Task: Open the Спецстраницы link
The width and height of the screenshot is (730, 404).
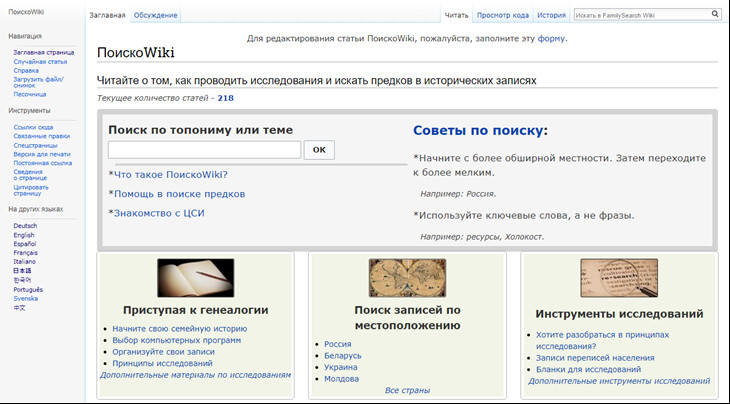Action: pos(35,145)
